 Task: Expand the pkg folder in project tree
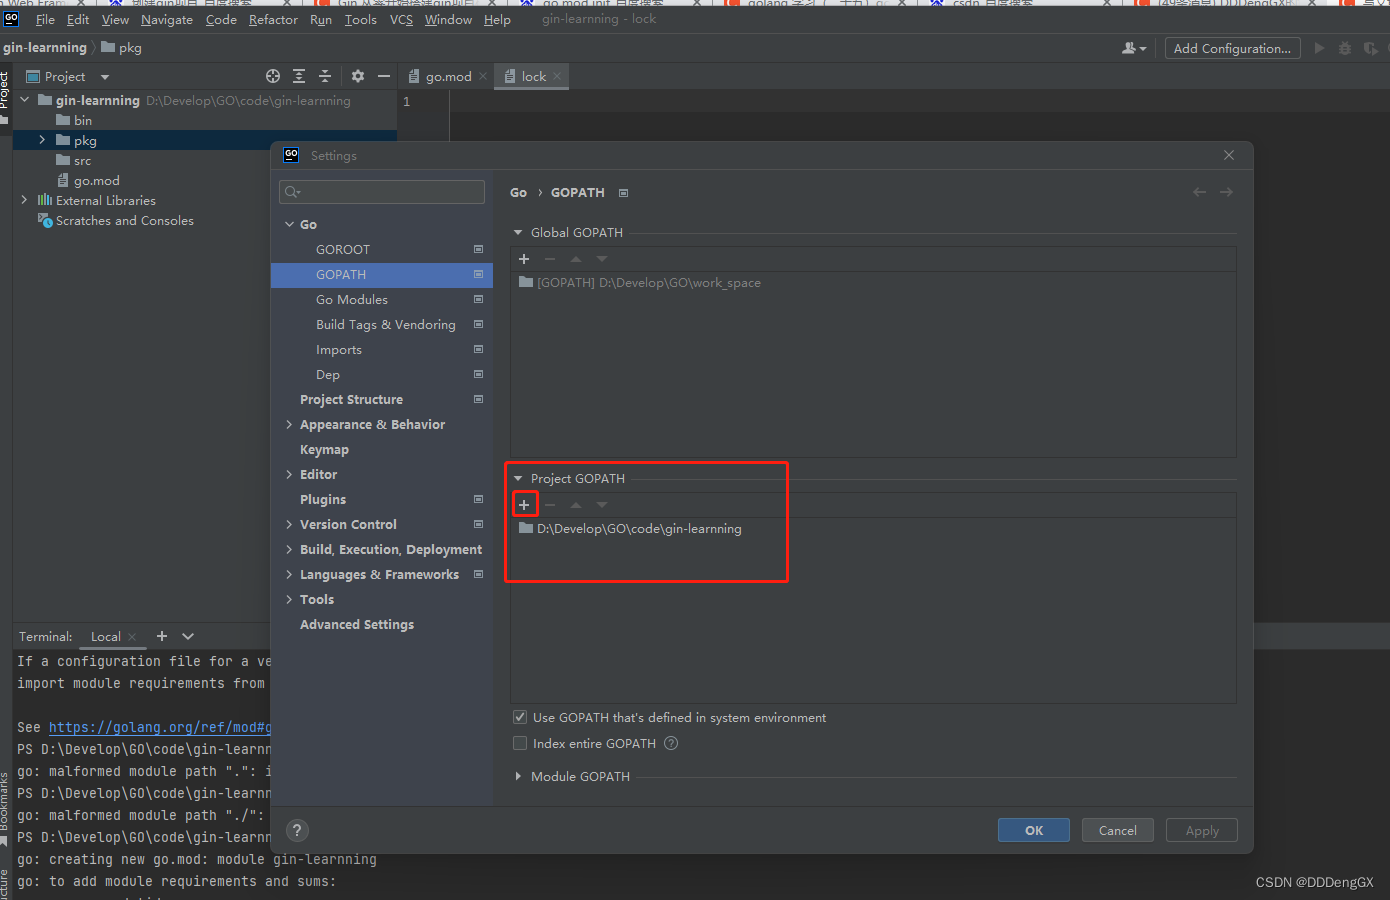pos(42,140)
